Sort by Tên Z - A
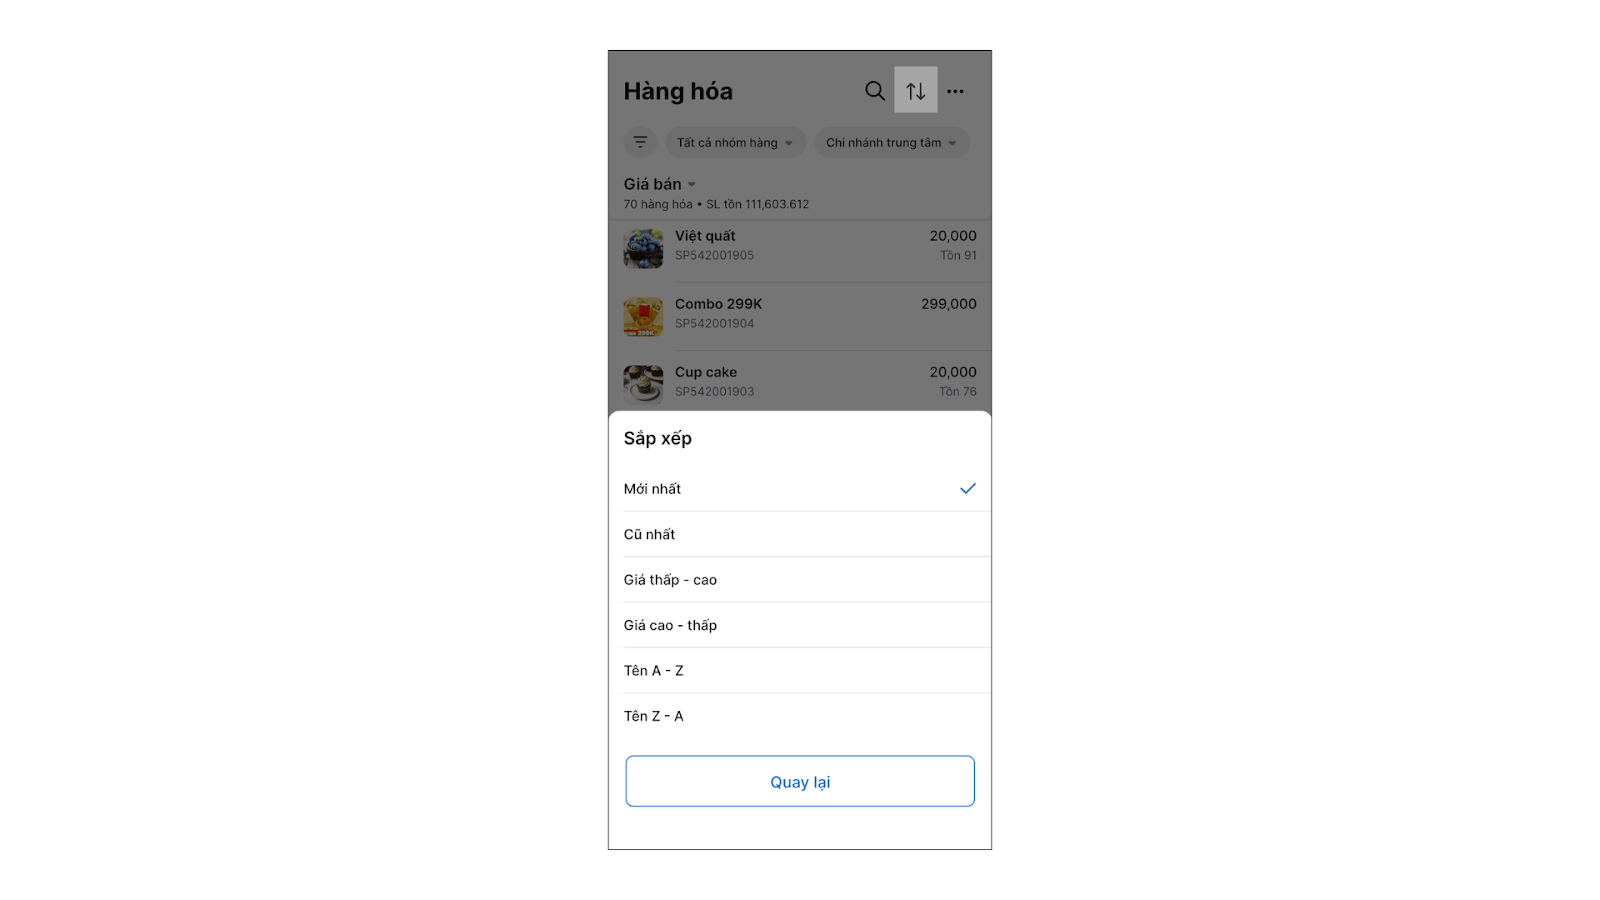The image size is (1600, 900). [654, 716]
